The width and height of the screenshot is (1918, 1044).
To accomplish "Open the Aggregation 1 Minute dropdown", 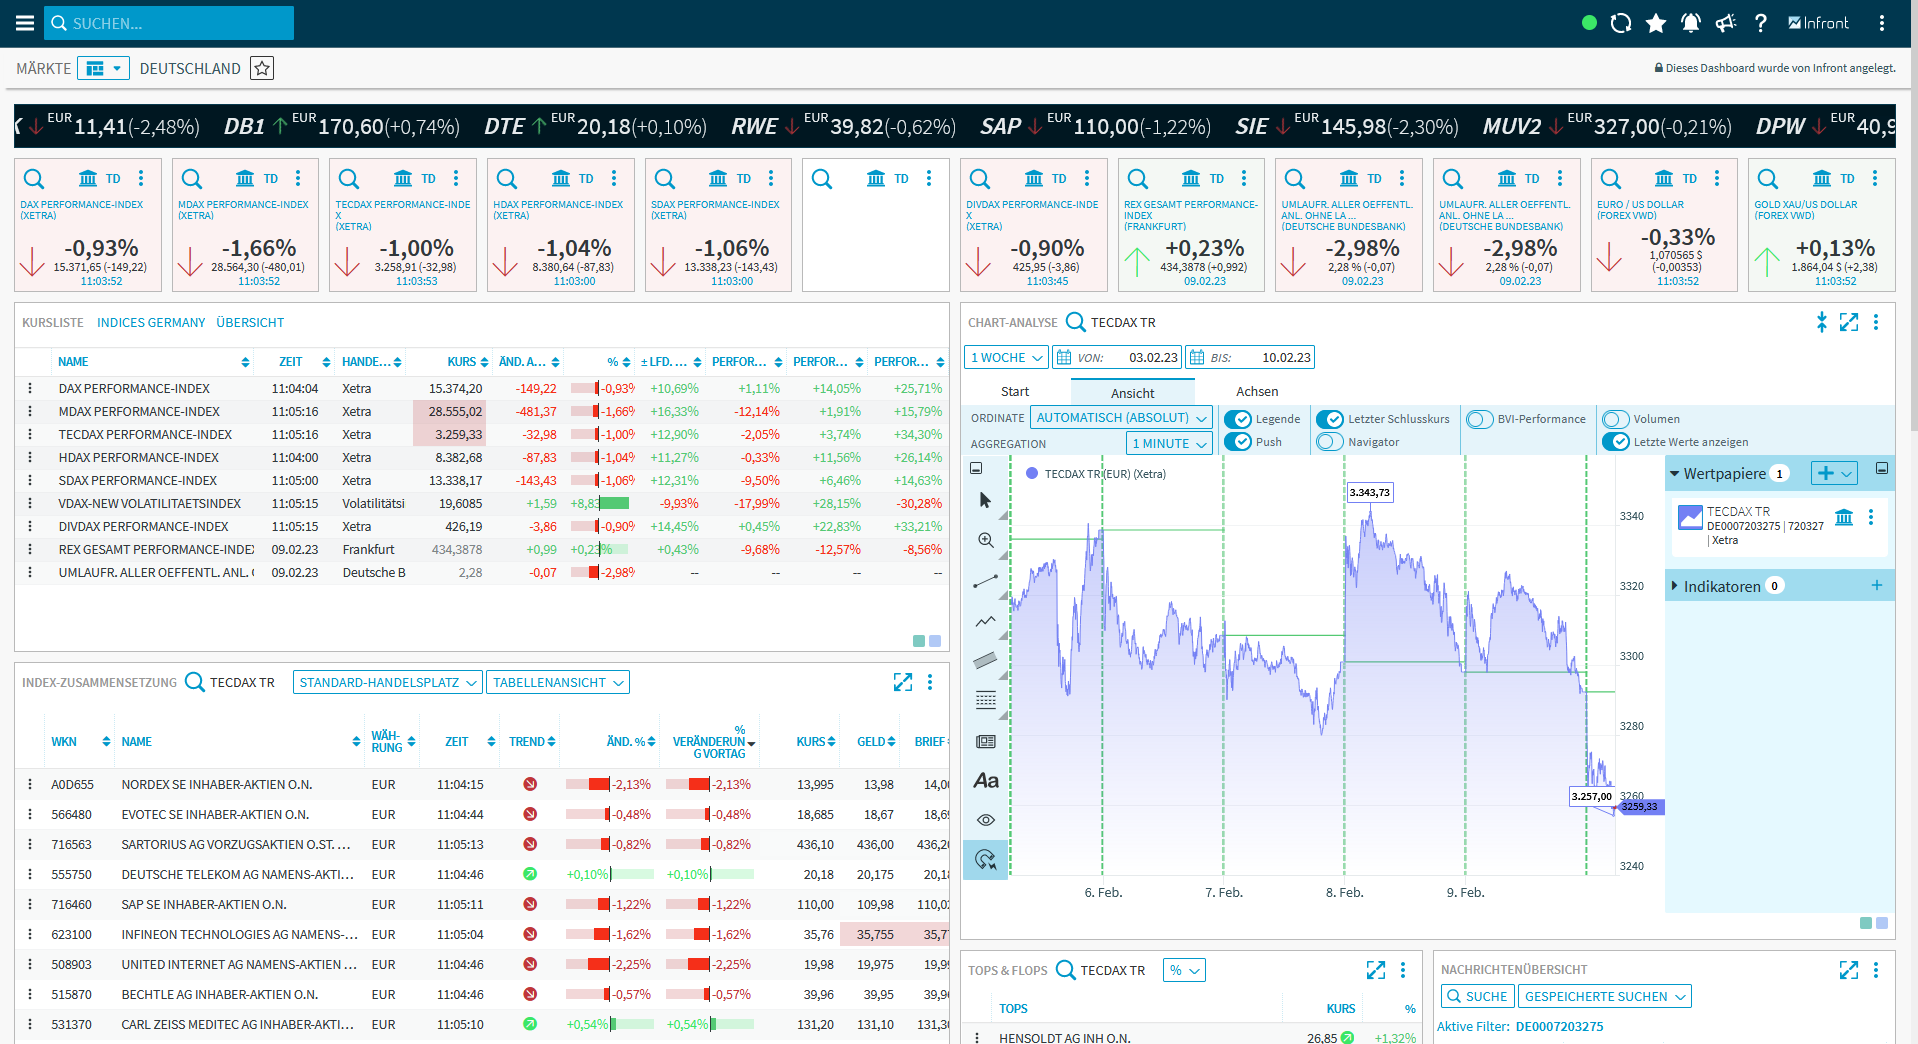I will coord(1169,443).
